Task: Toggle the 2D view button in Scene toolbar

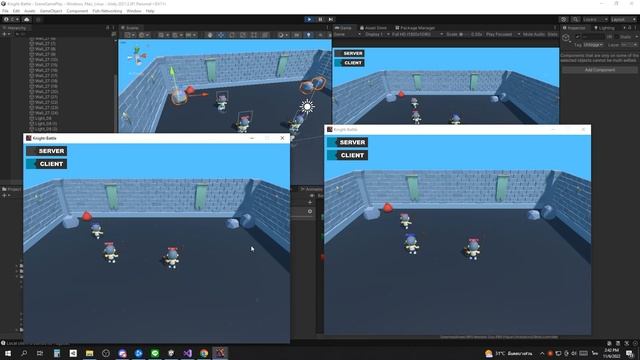Action: coord(297,35)
